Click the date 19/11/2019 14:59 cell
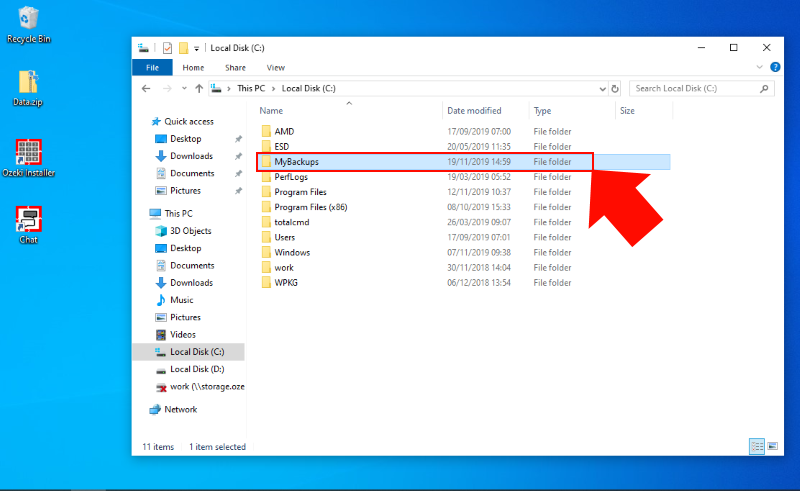The width and height of the screenshot is (800, 491). (479, 162)
